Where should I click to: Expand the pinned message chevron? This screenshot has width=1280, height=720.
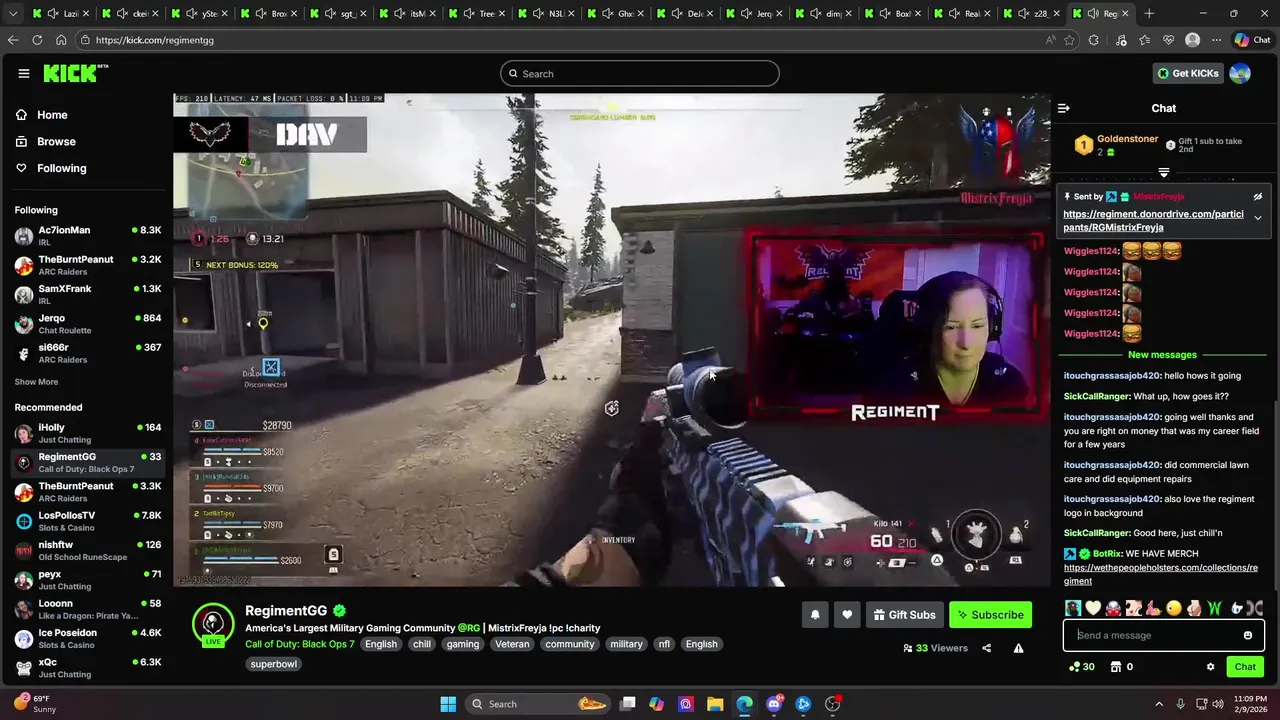1258,218
